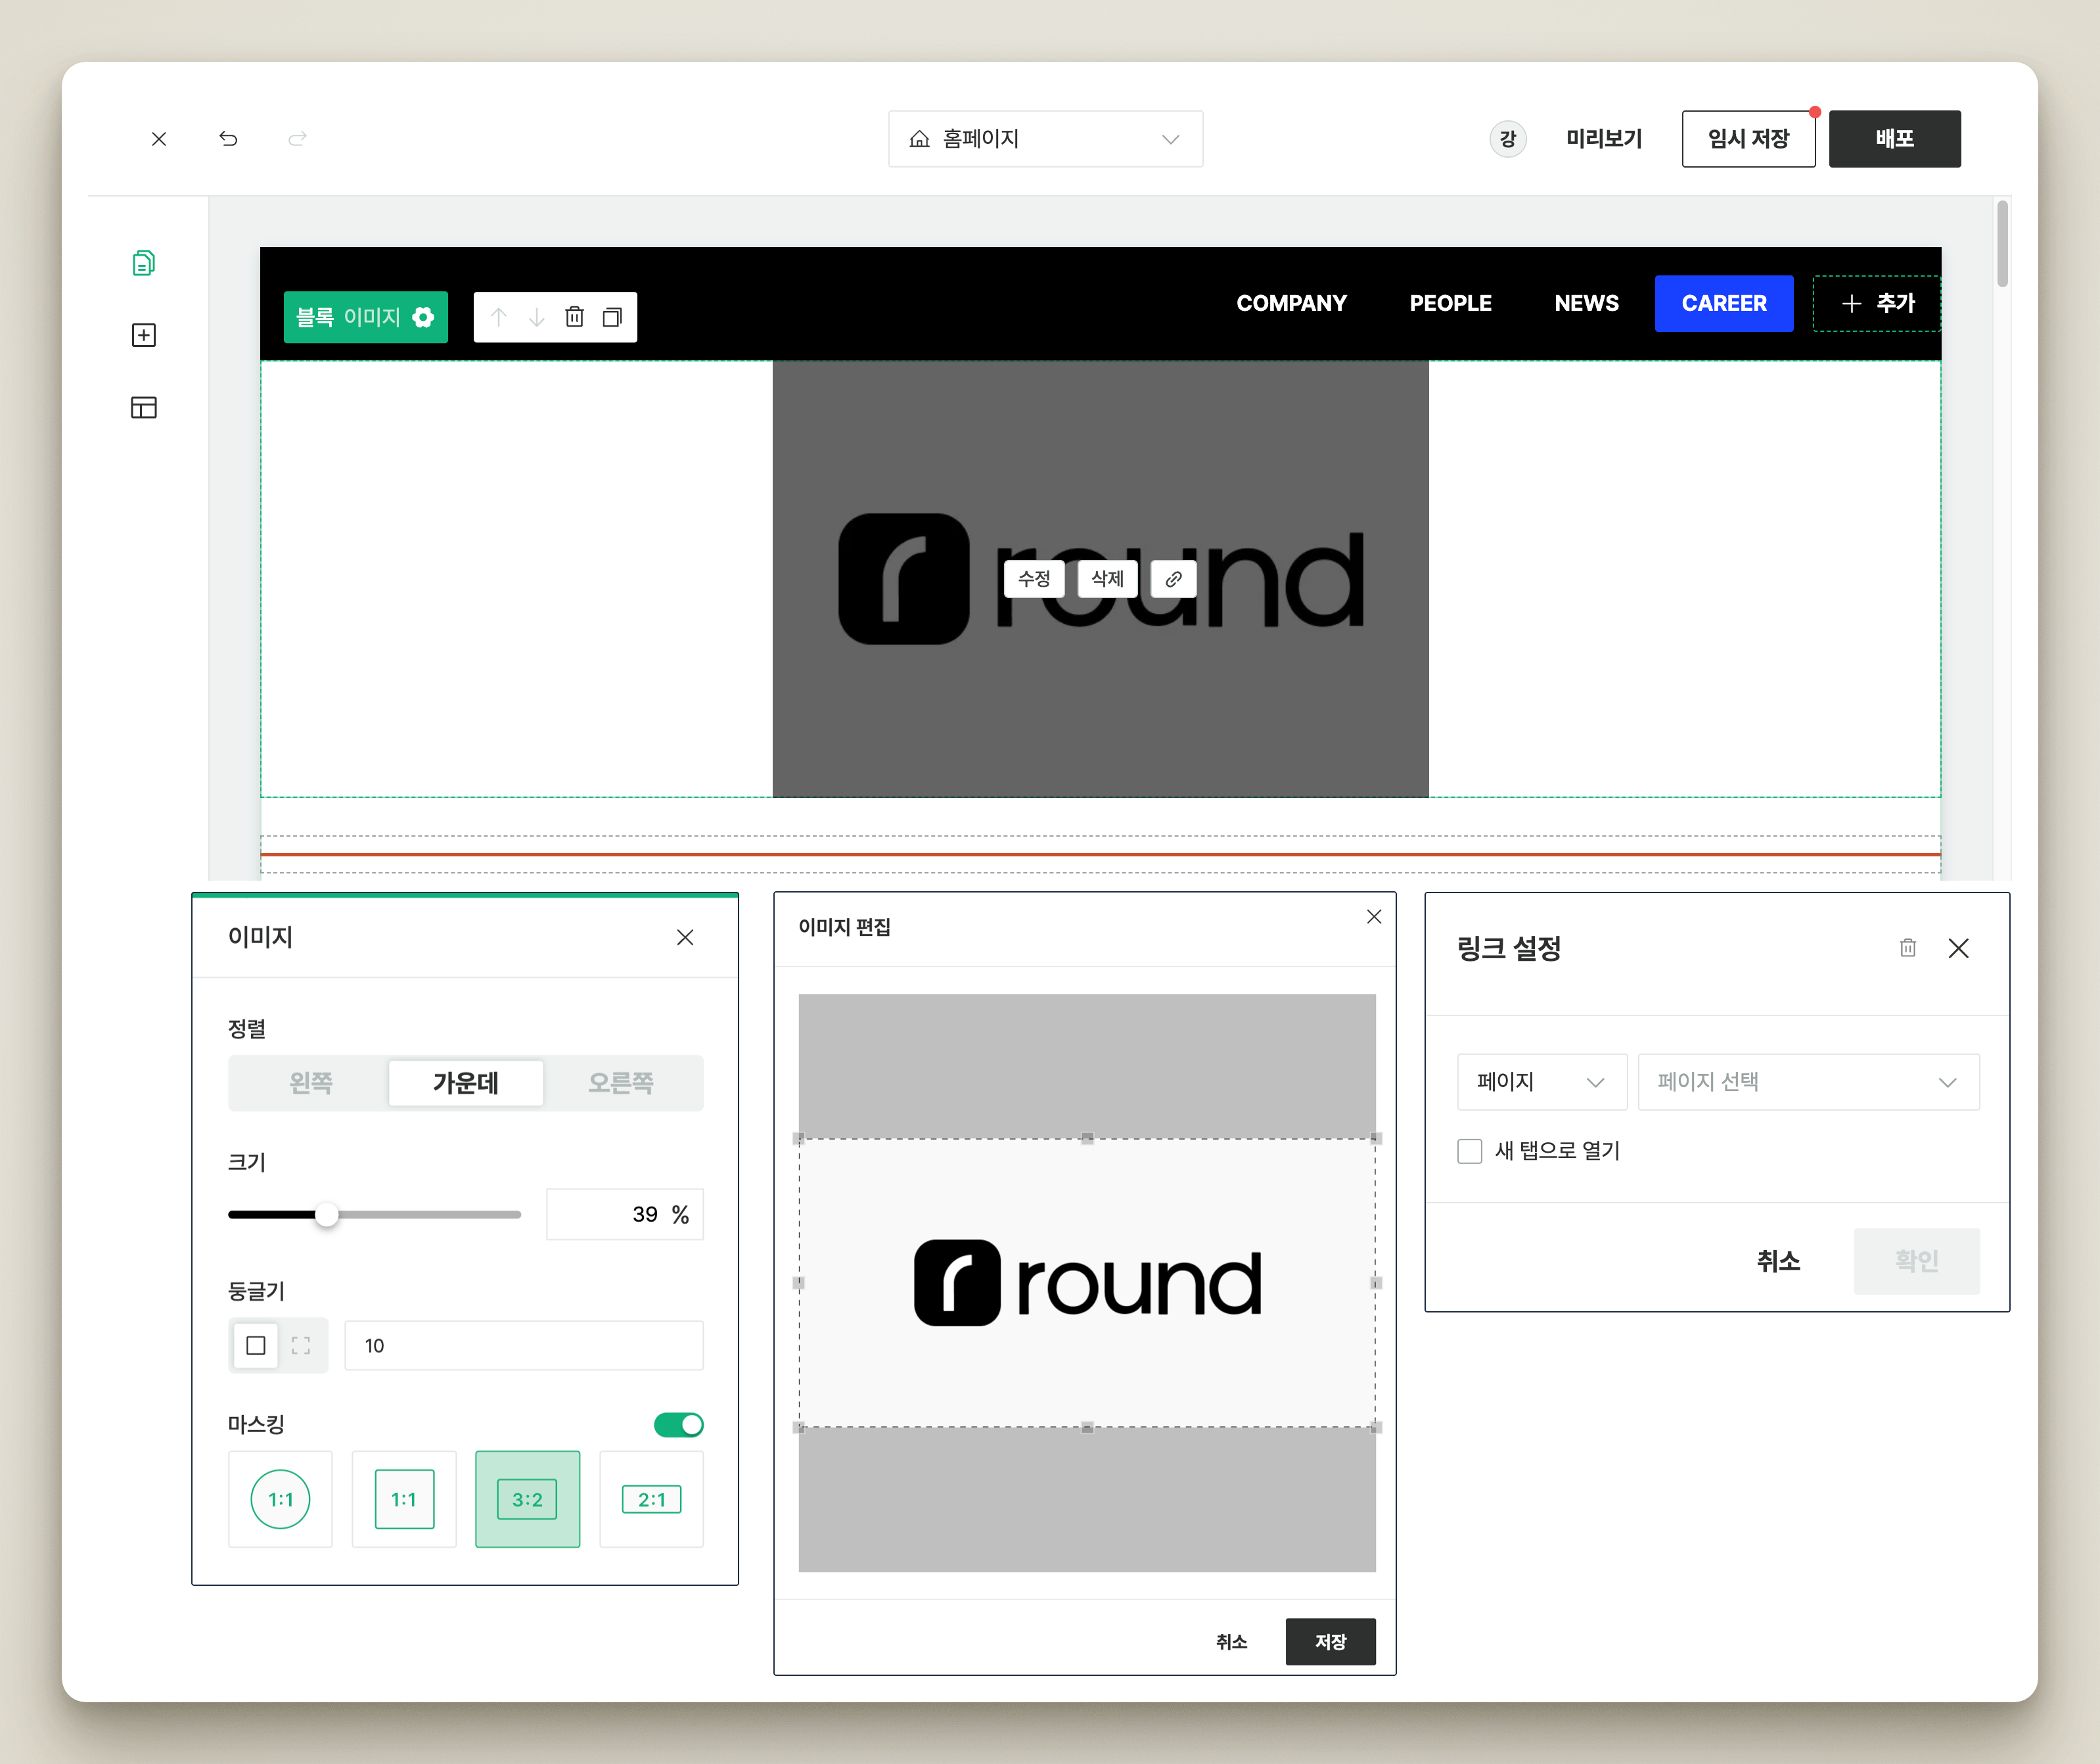Open the PEOPLE menu item
Image resolution: width=2100 pixels, height=1764 pixels.
(1451, 303)
